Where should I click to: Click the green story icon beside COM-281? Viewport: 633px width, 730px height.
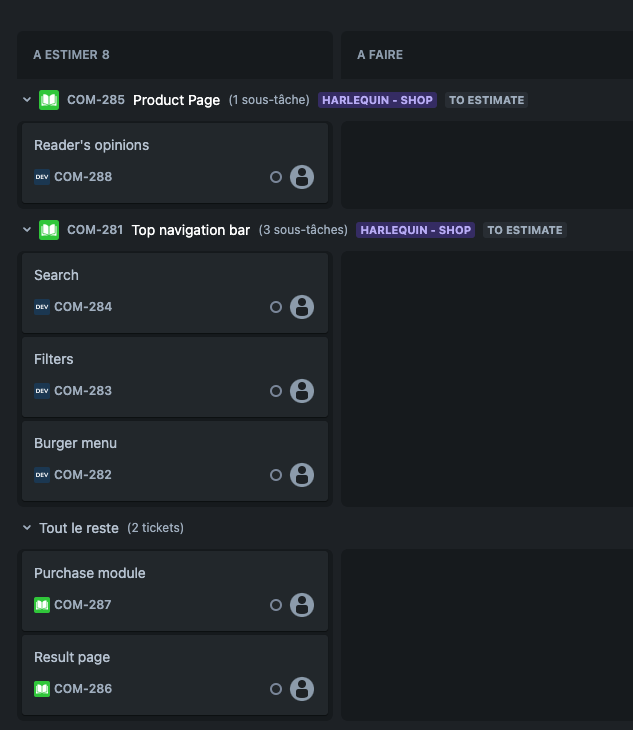[x=49, y=230]
